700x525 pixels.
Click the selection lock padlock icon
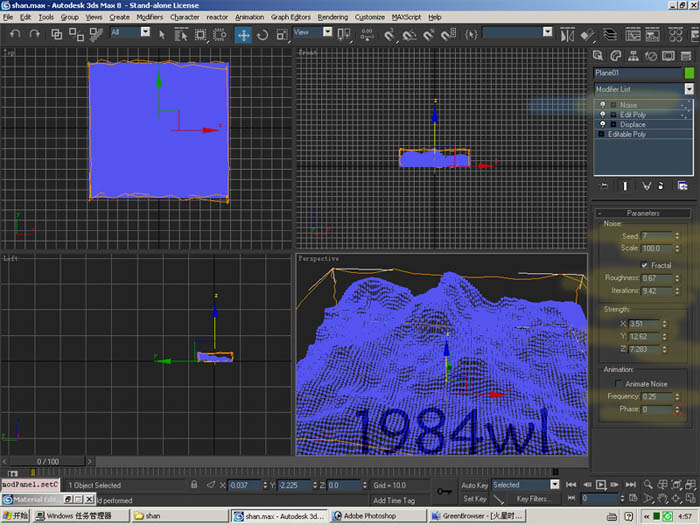tap(194, 484)
